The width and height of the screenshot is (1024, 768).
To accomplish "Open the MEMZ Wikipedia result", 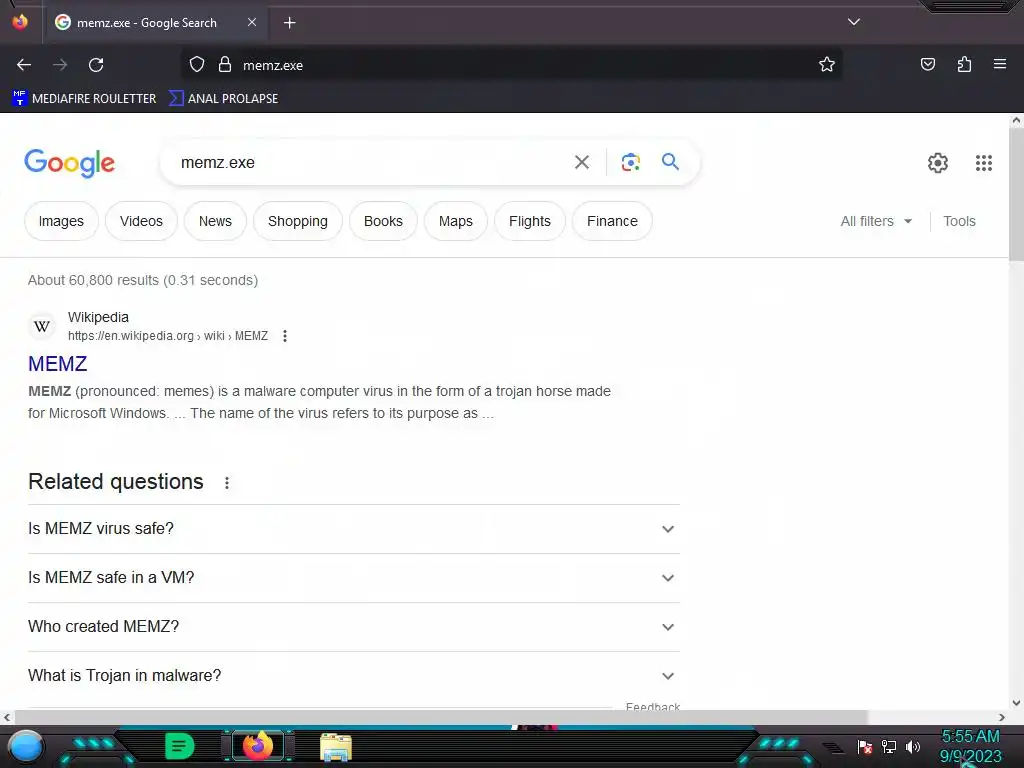I will coord(57,364).
